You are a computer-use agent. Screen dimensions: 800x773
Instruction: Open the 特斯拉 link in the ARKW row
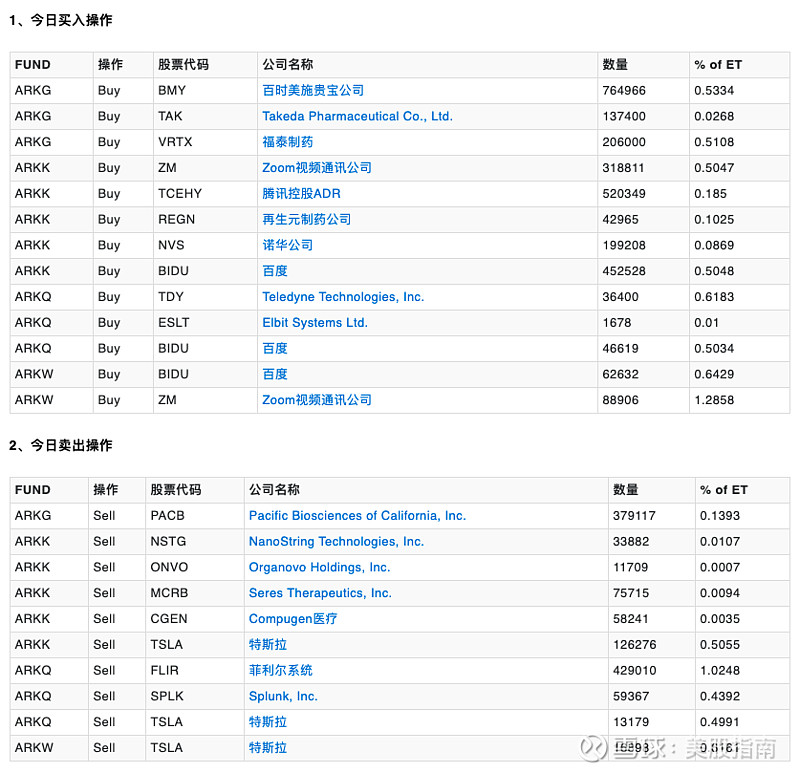click(268, 748)
